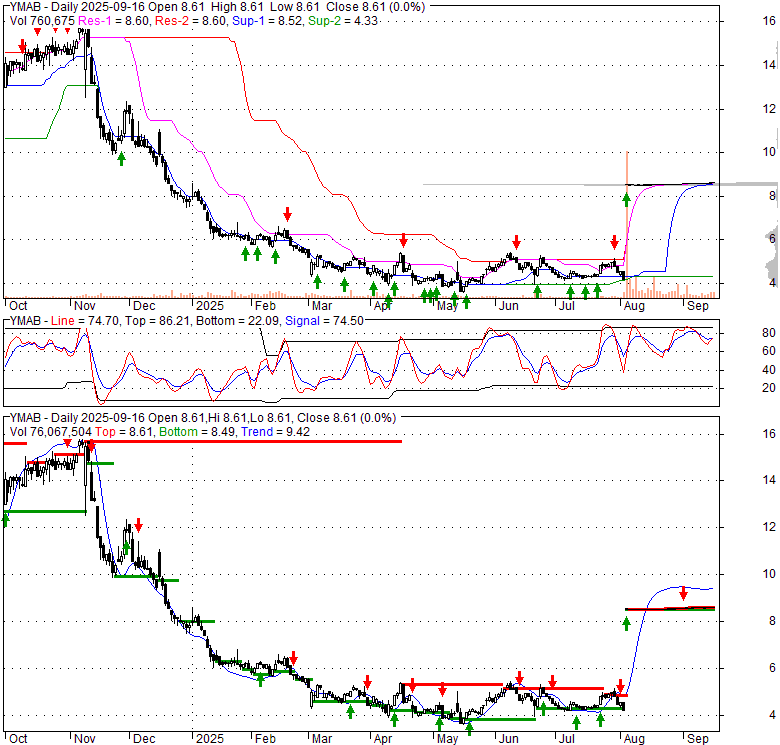The image size is (780, 745).
Task: Click the 'Bottom = 8.49' label in bottom chart
Action: [197, 432]
